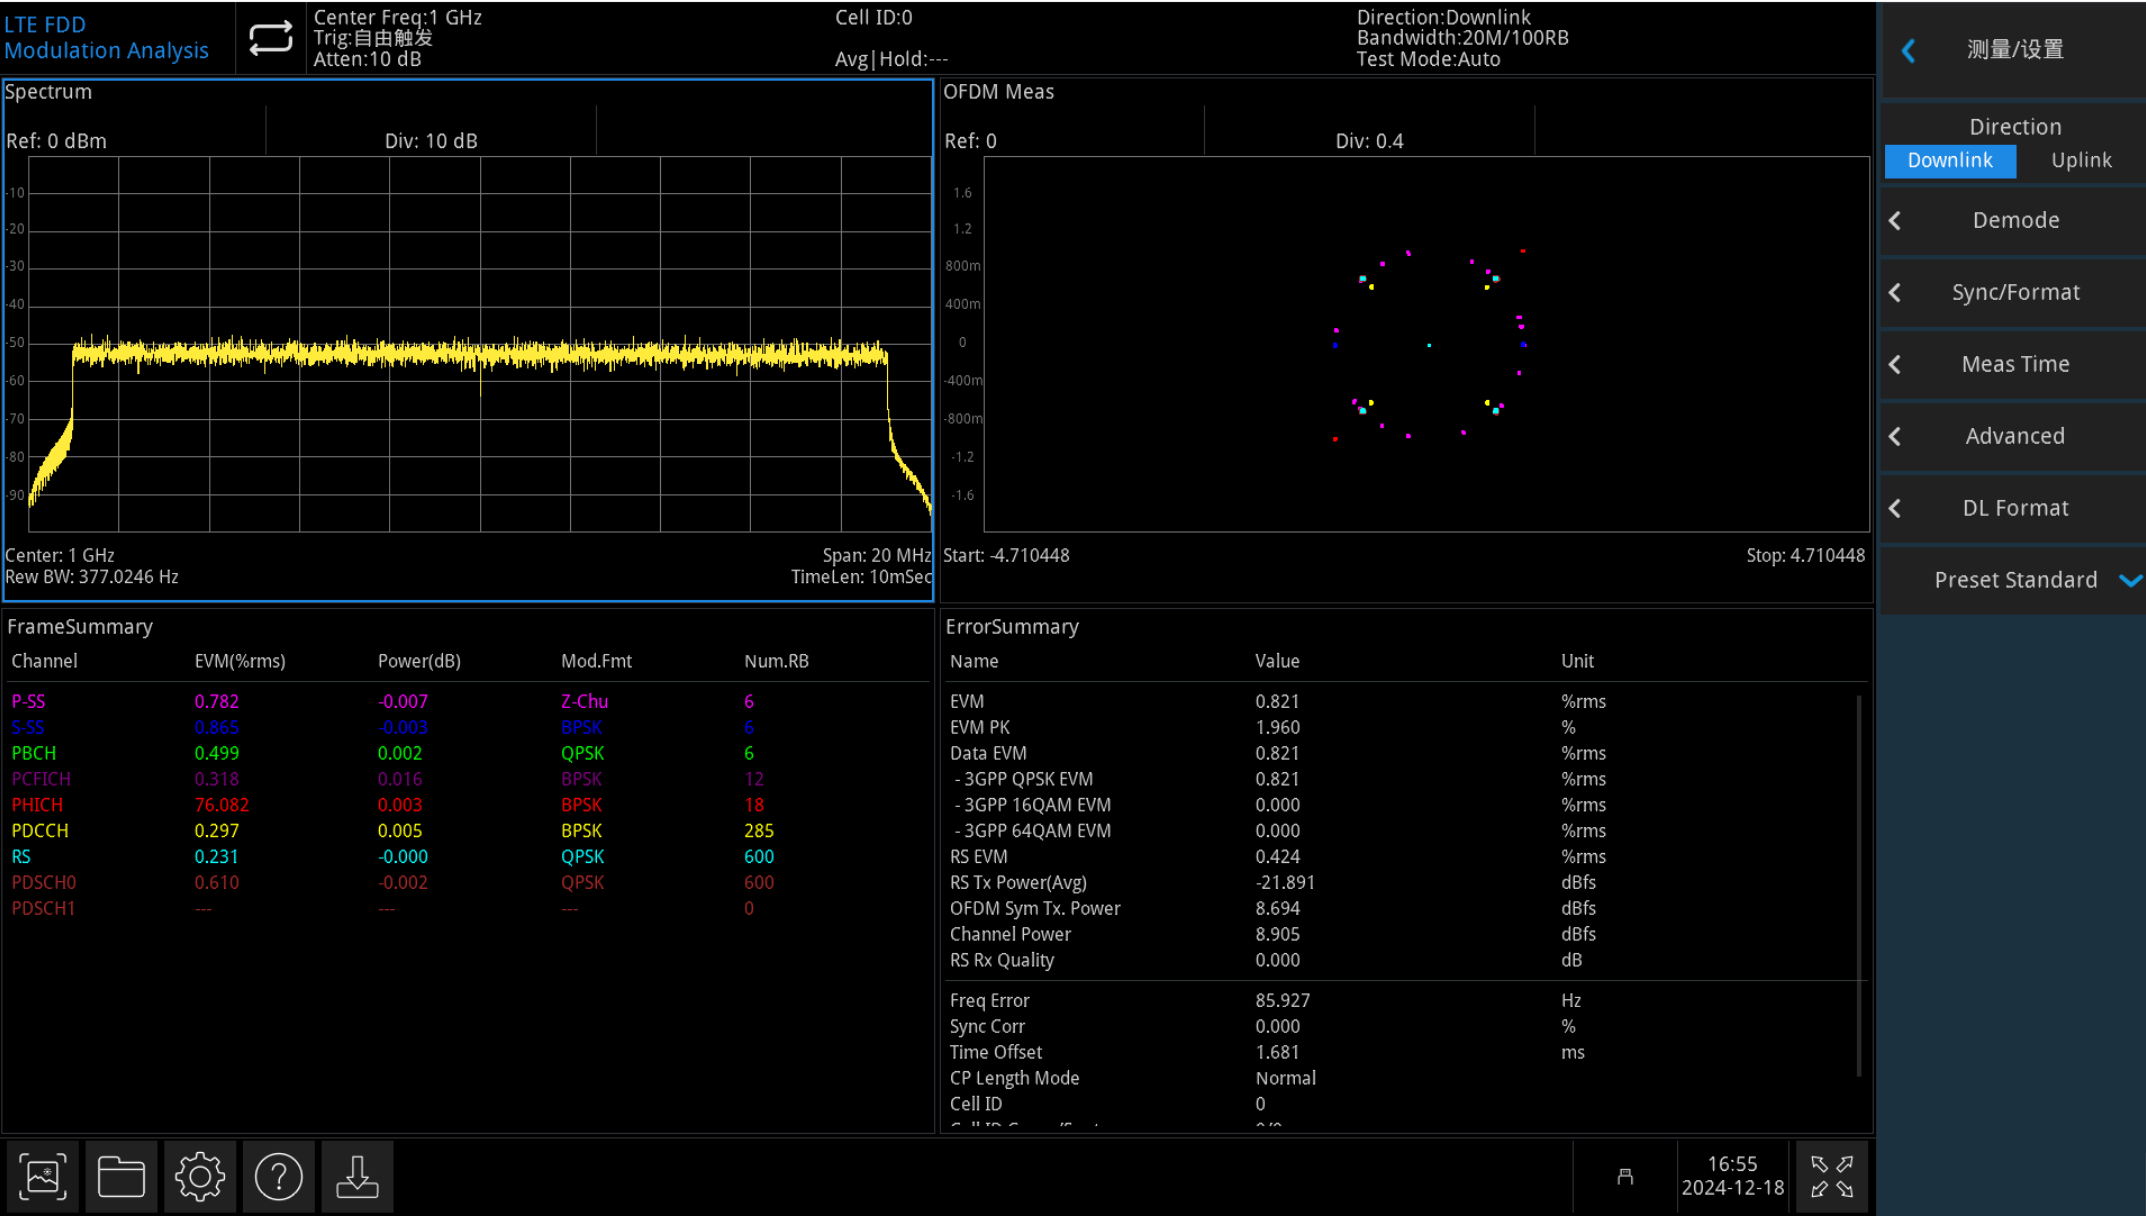Go back using 测量/设置 arrow
This screenshot has width=2146, height=1216.
click(x=1908, y=50)
